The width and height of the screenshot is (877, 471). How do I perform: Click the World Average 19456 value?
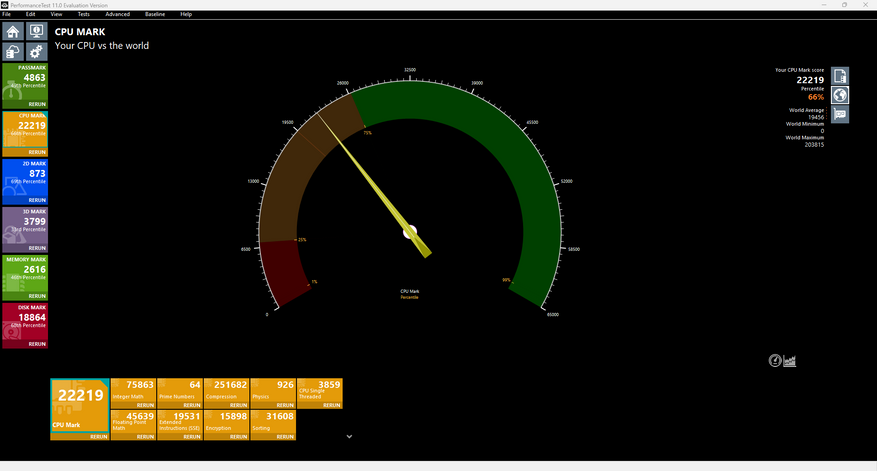click(x=816, y=117)
